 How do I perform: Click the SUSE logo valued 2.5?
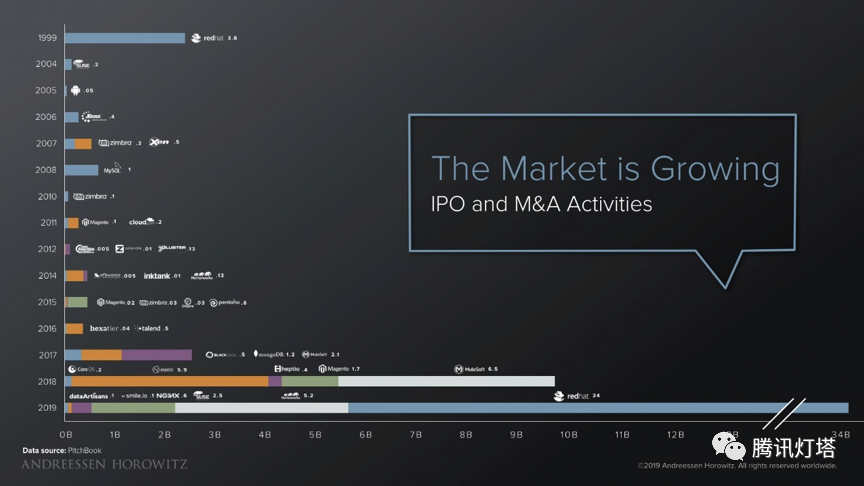click(x=202, y=395)
